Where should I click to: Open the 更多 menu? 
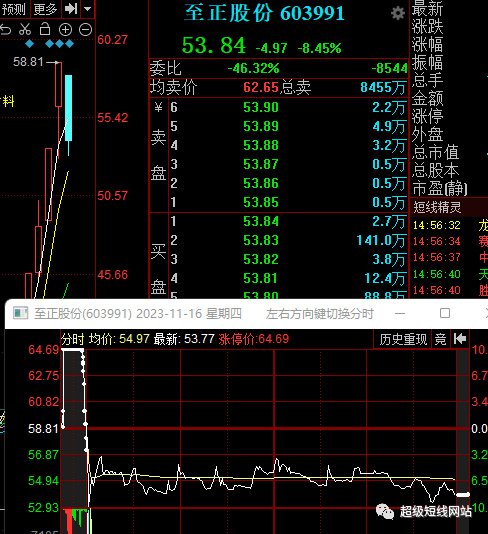tap(45, 9)
